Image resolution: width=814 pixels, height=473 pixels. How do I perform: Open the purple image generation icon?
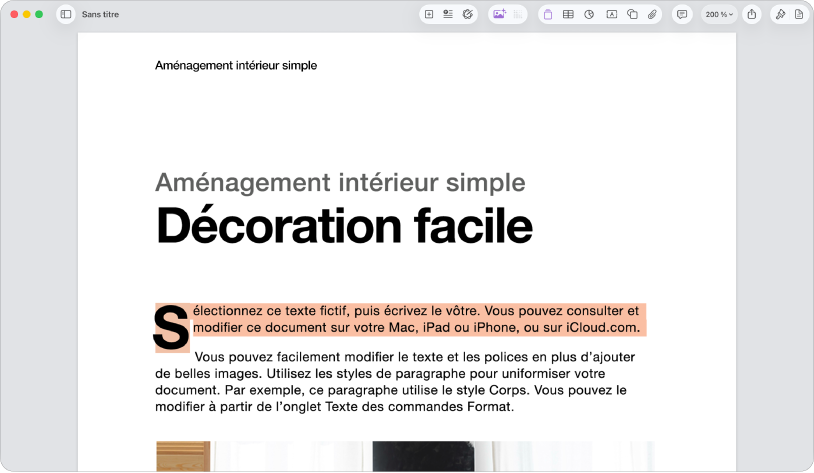click(x=499, y=15)
